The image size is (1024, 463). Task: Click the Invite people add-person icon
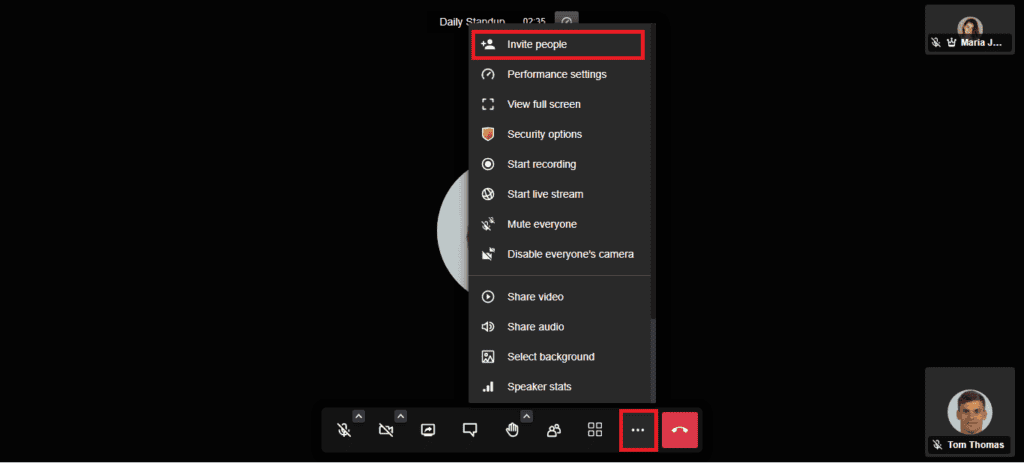click(488, 44)
